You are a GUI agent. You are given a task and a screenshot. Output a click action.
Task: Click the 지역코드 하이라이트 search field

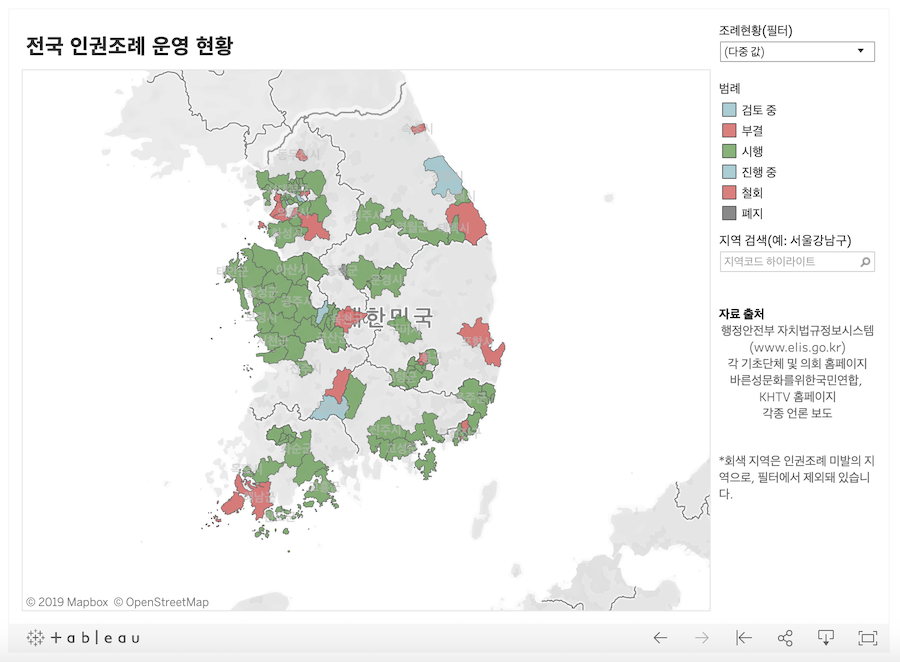point(786,262)
